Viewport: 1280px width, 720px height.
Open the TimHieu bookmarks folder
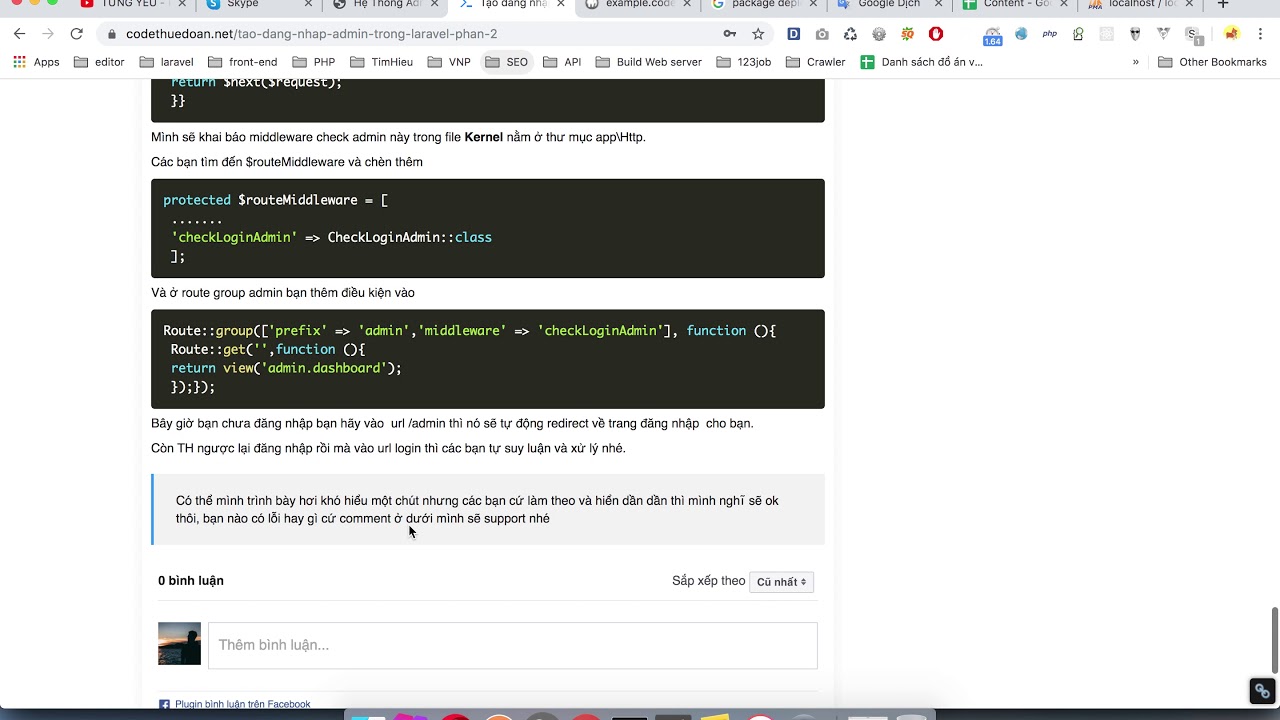tap(381, 62)
